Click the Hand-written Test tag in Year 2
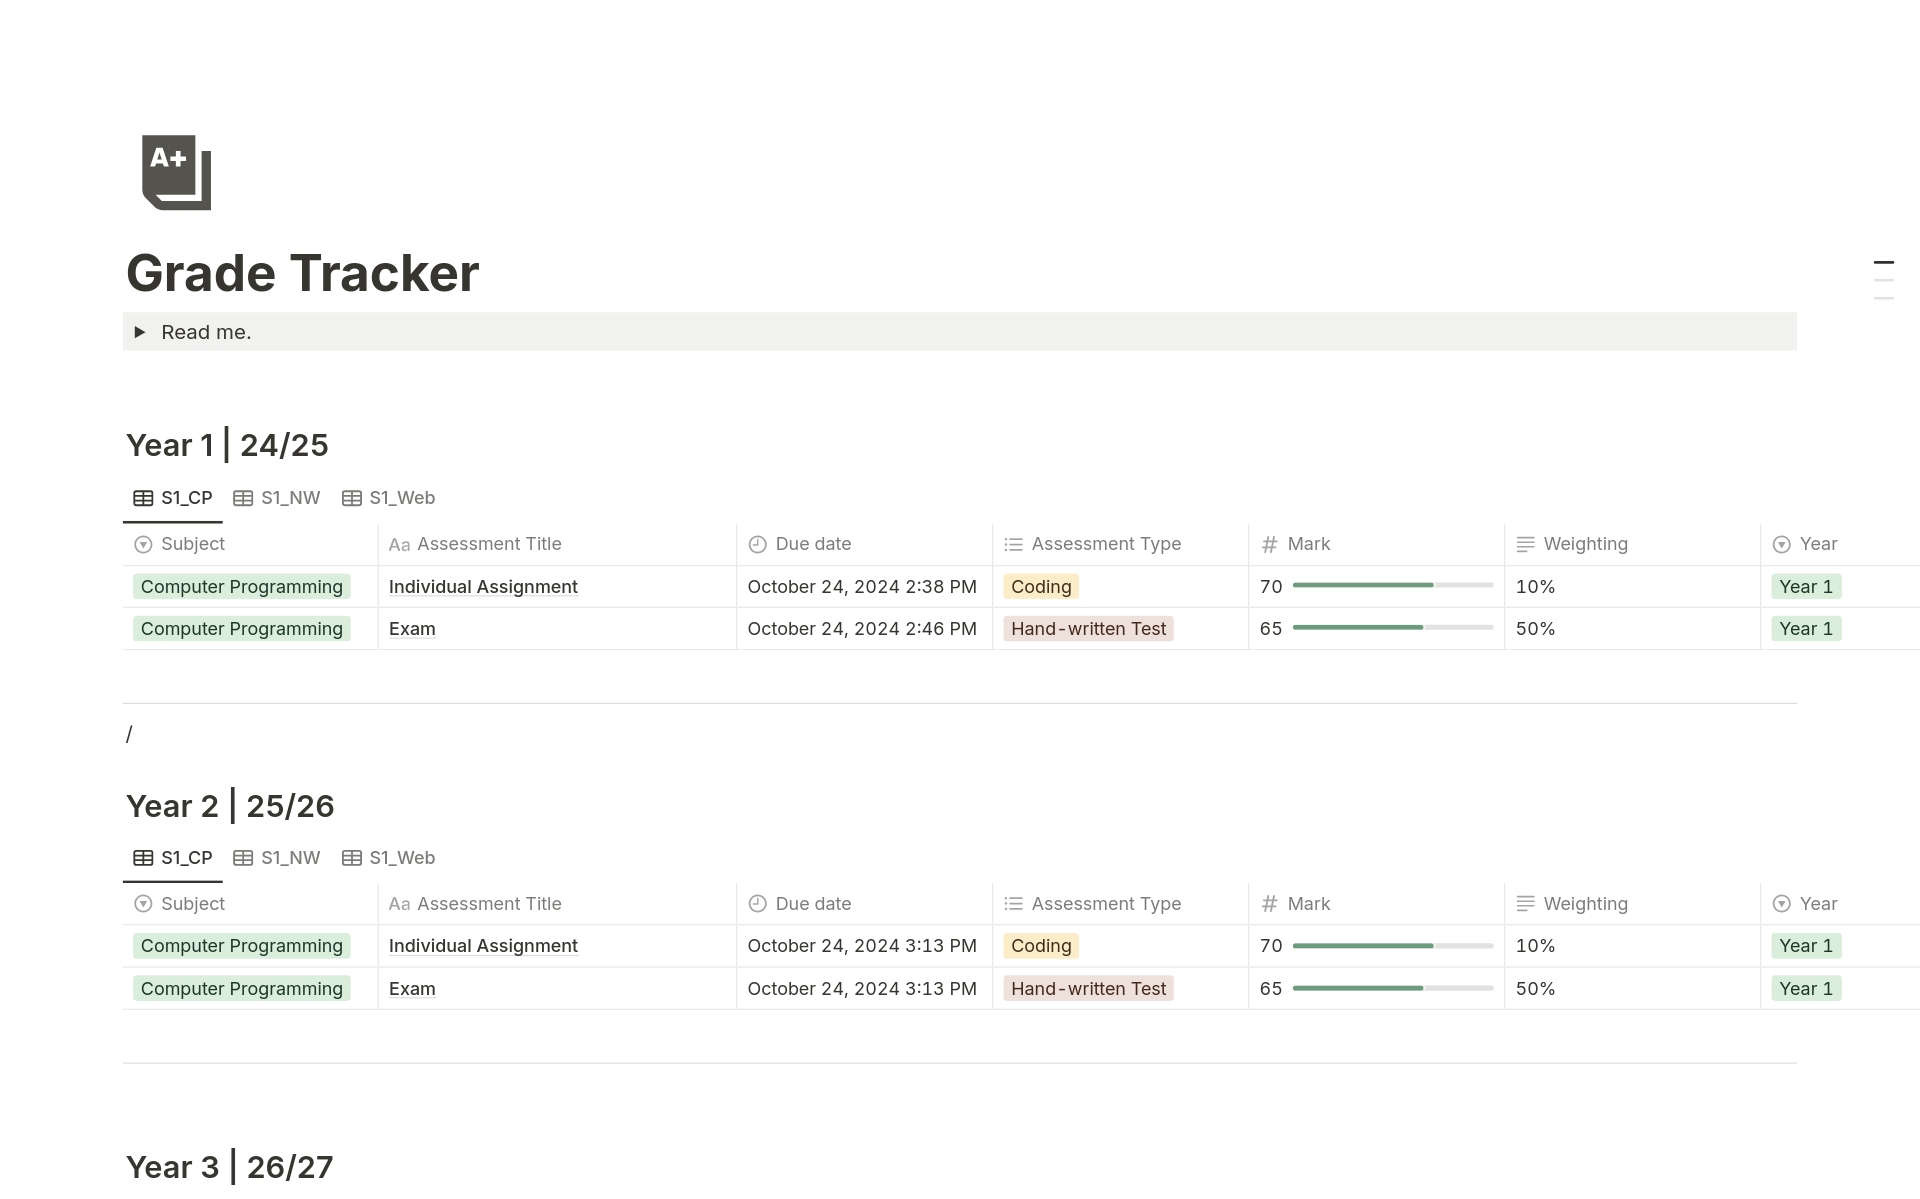Viewport: 1920px width, 1199px height. point(1088,989)
